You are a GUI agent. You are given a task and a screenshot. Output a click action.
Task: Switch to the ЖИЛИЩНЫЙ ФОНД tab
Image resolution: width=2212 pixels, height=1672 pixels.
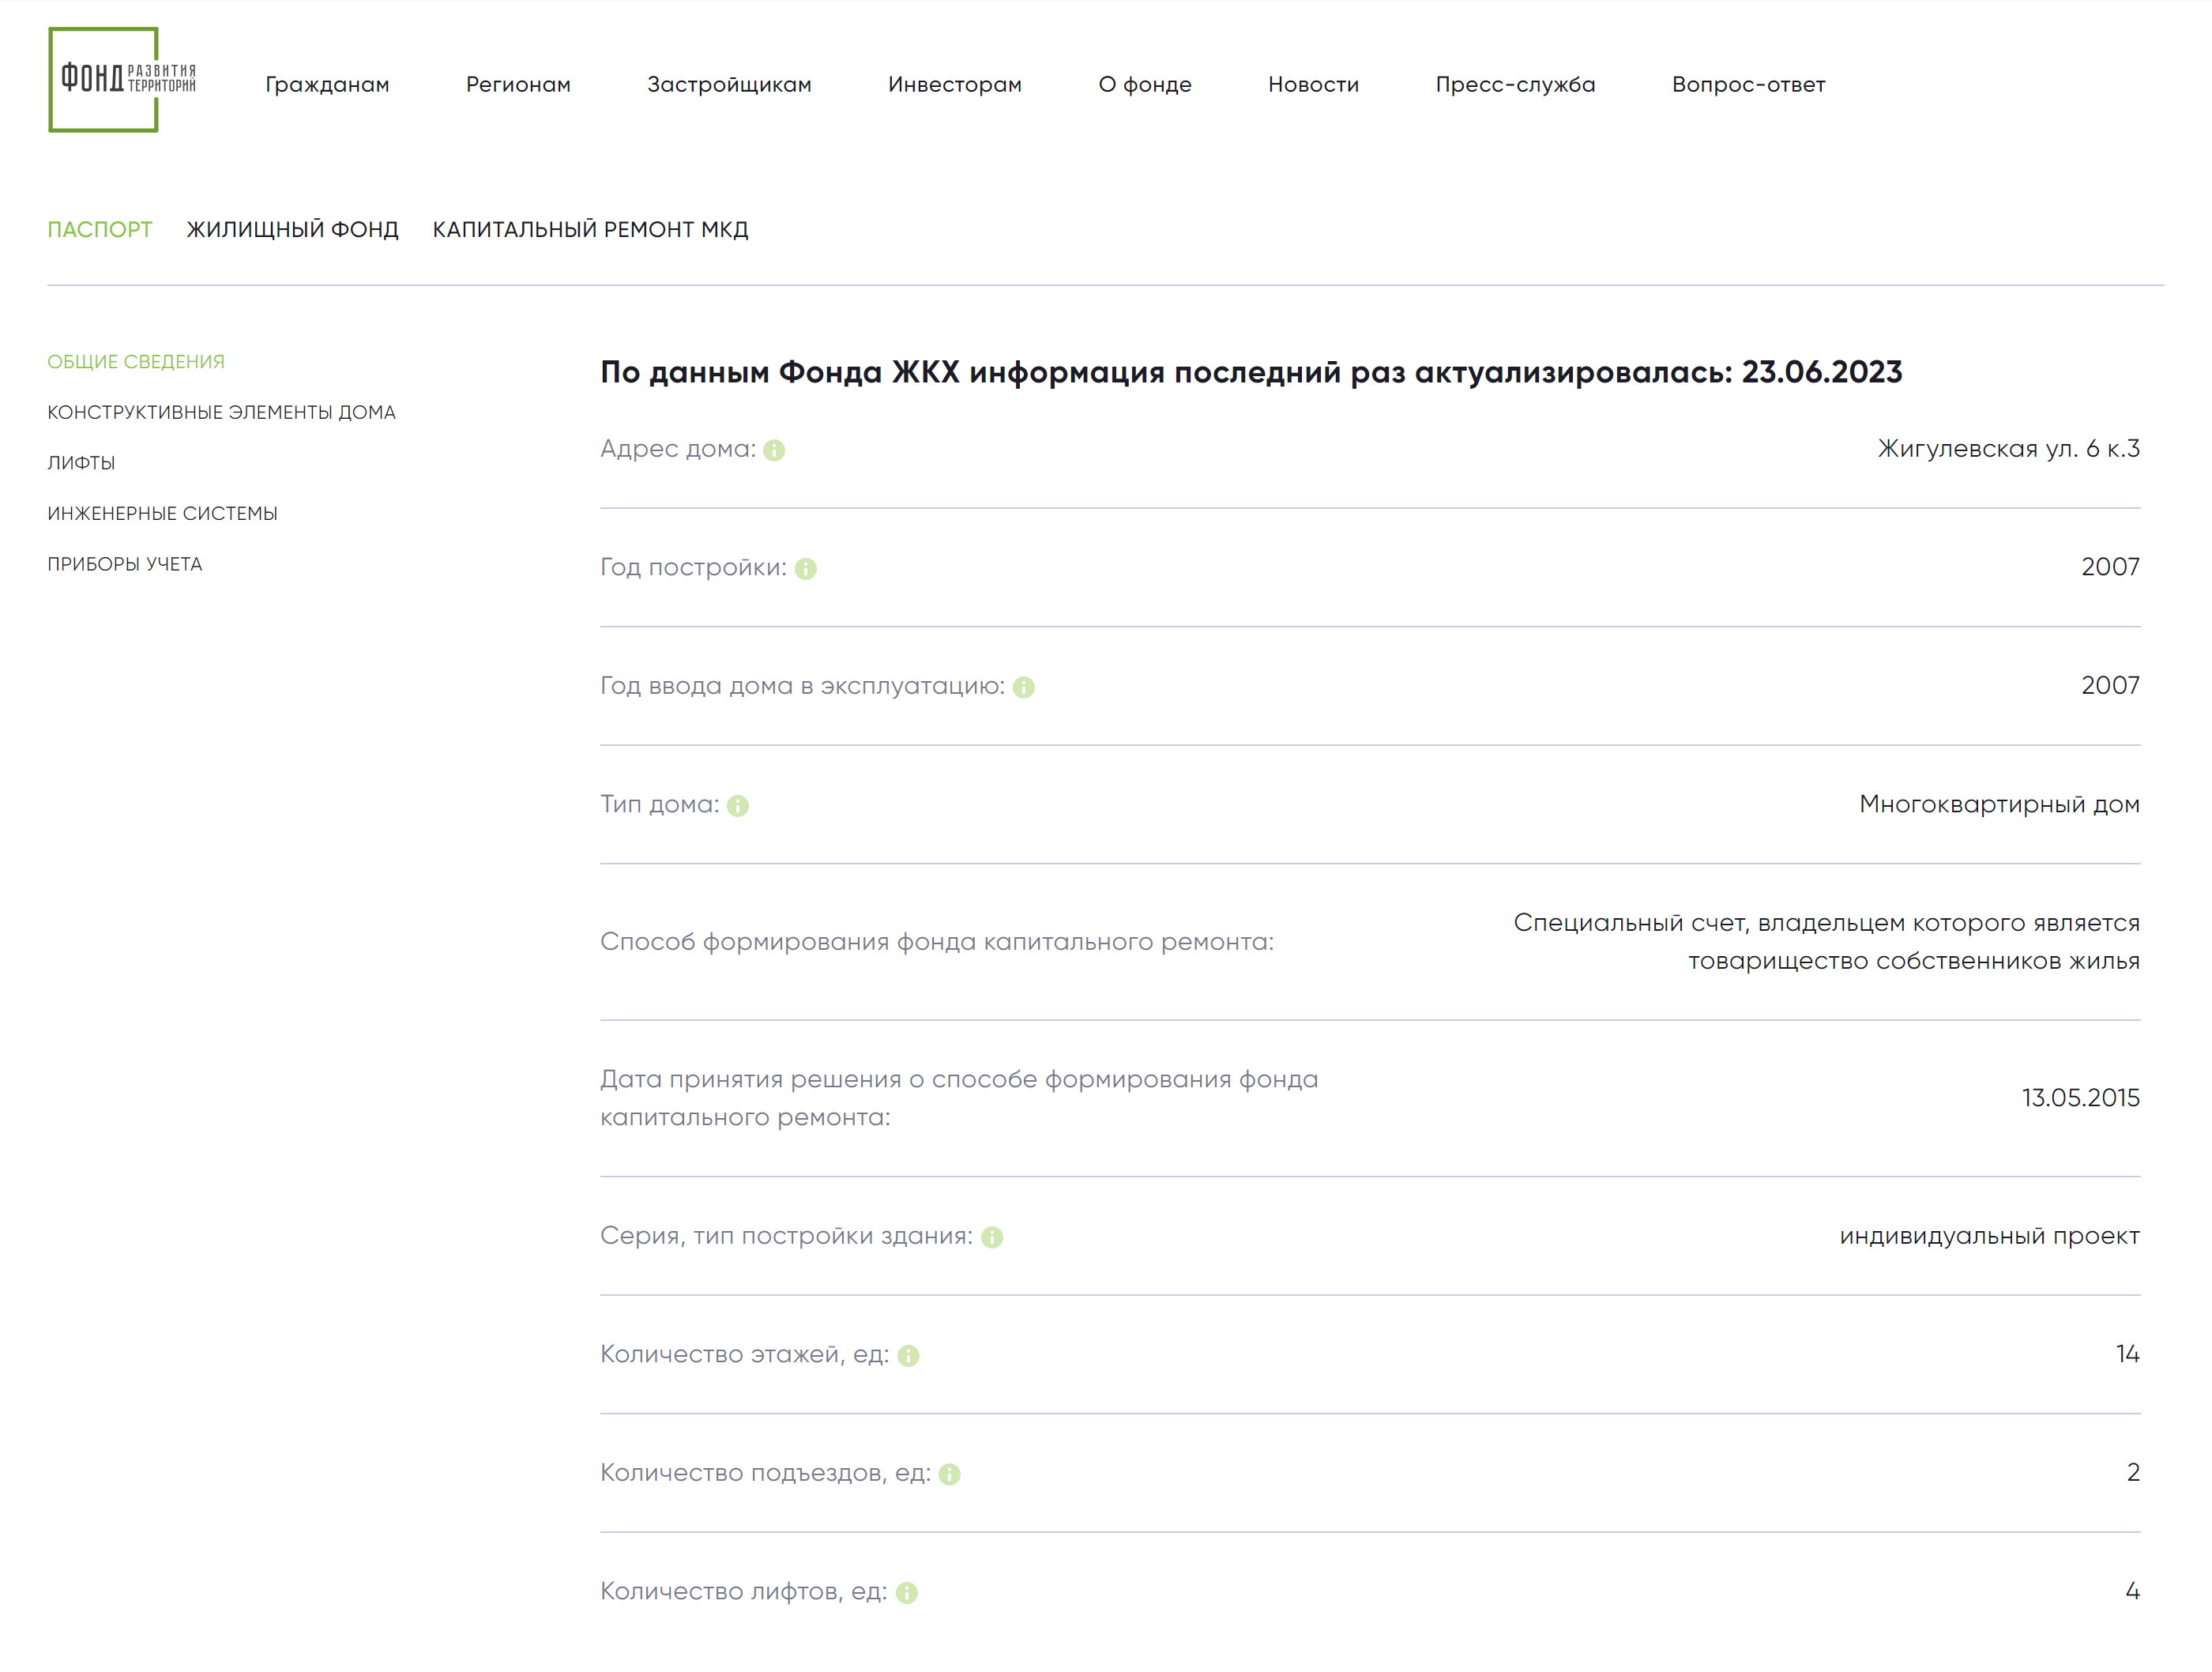click(293, 230)
